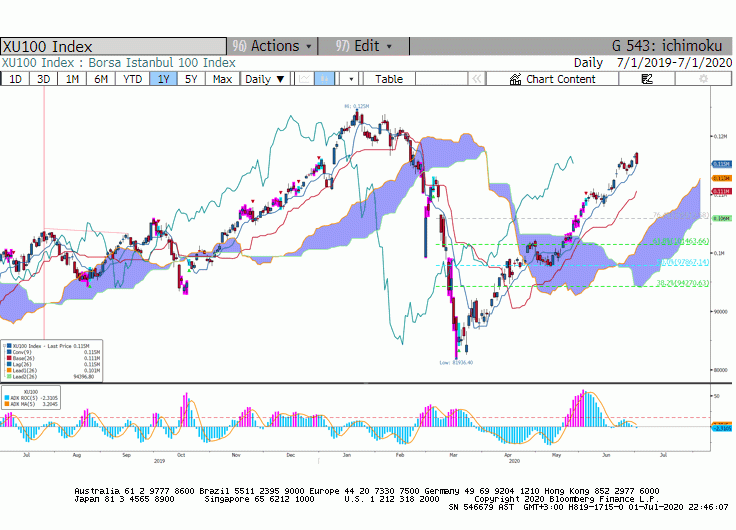Click the Hi: 0.125M marker label
Screen dimensions: 736x530
[x=357, y=107]
